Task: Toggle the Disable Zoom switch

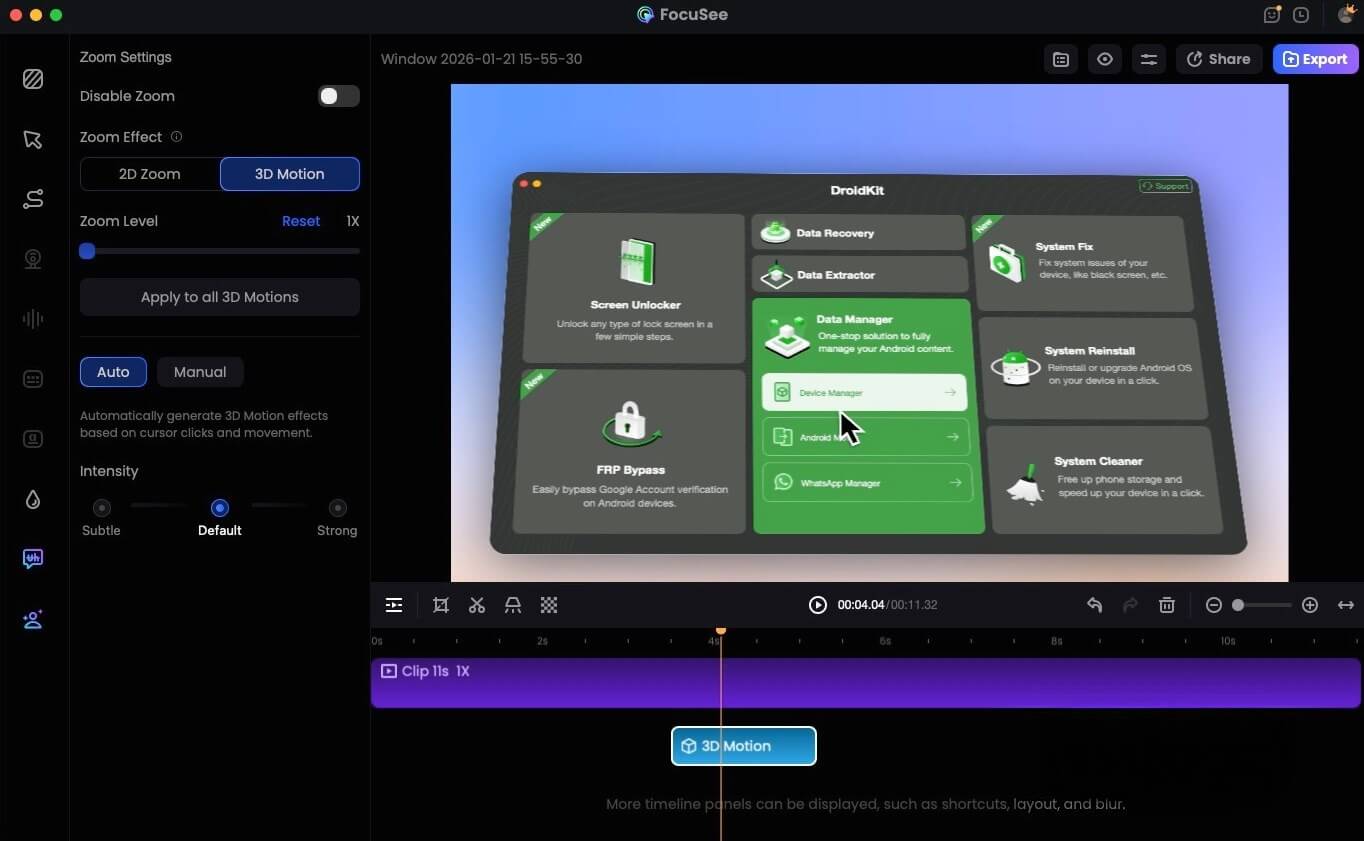Action: [338, 96]
